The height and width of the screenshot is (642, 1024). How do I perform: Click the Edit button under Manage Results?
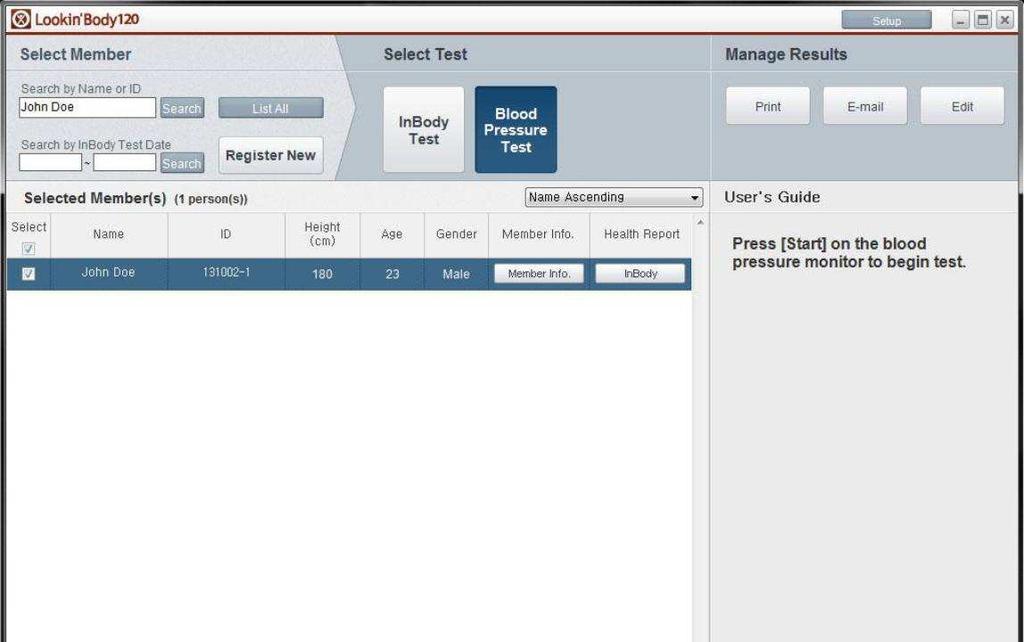(x=962, y=106)
